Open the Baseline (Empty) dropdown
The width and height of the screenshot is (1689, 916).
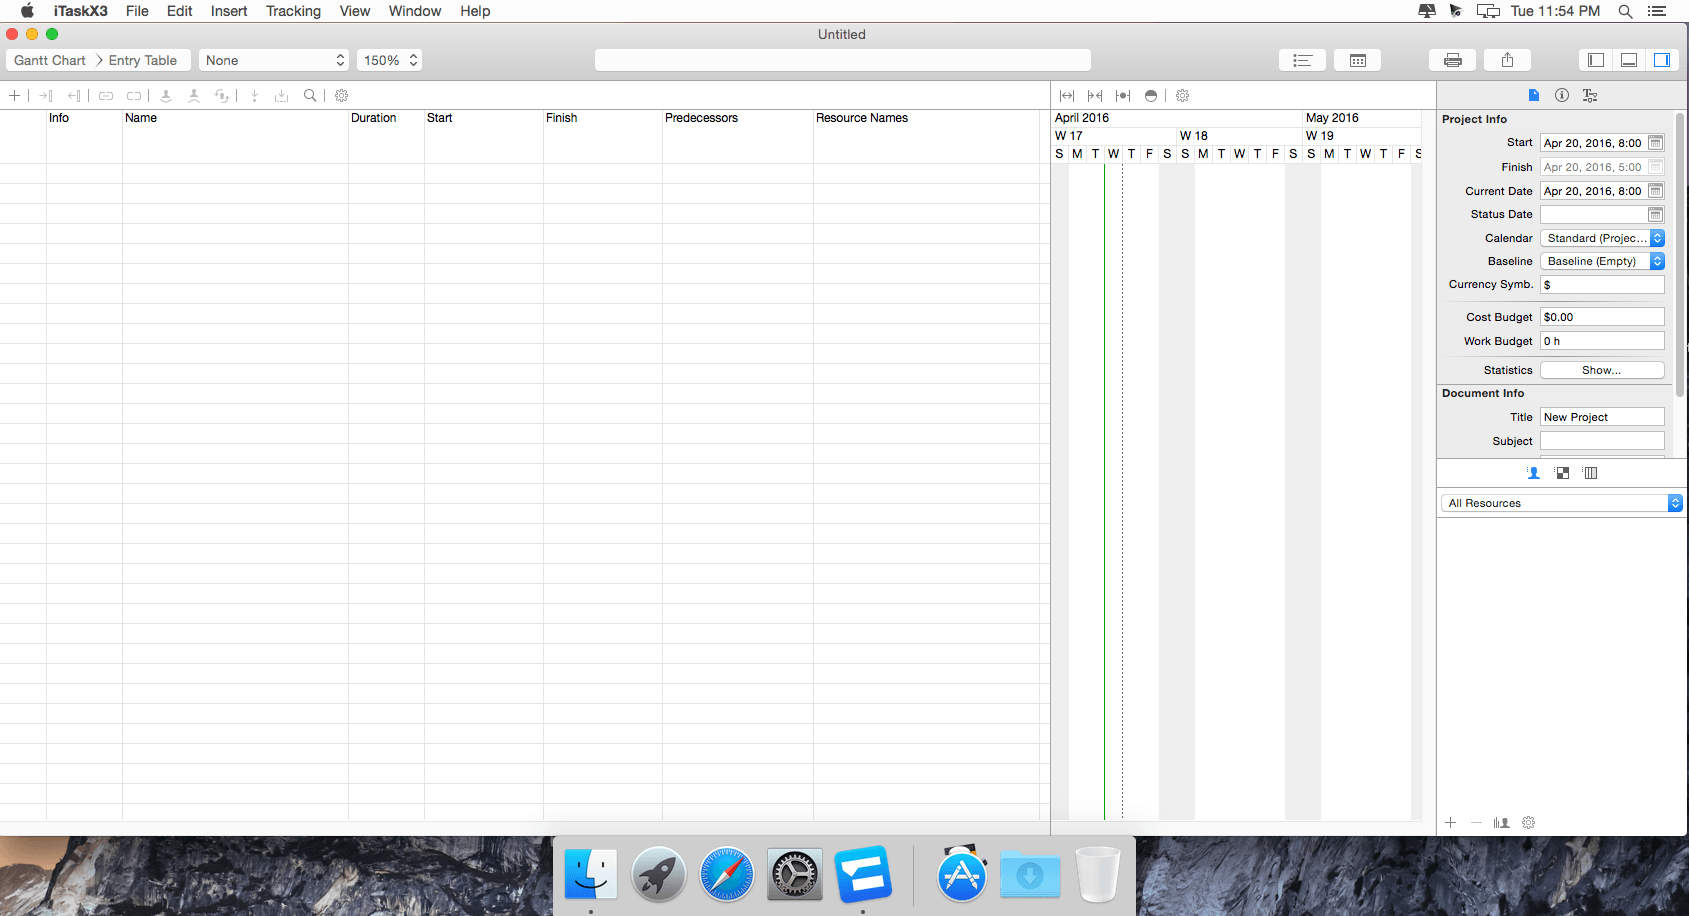point(1602,261)
